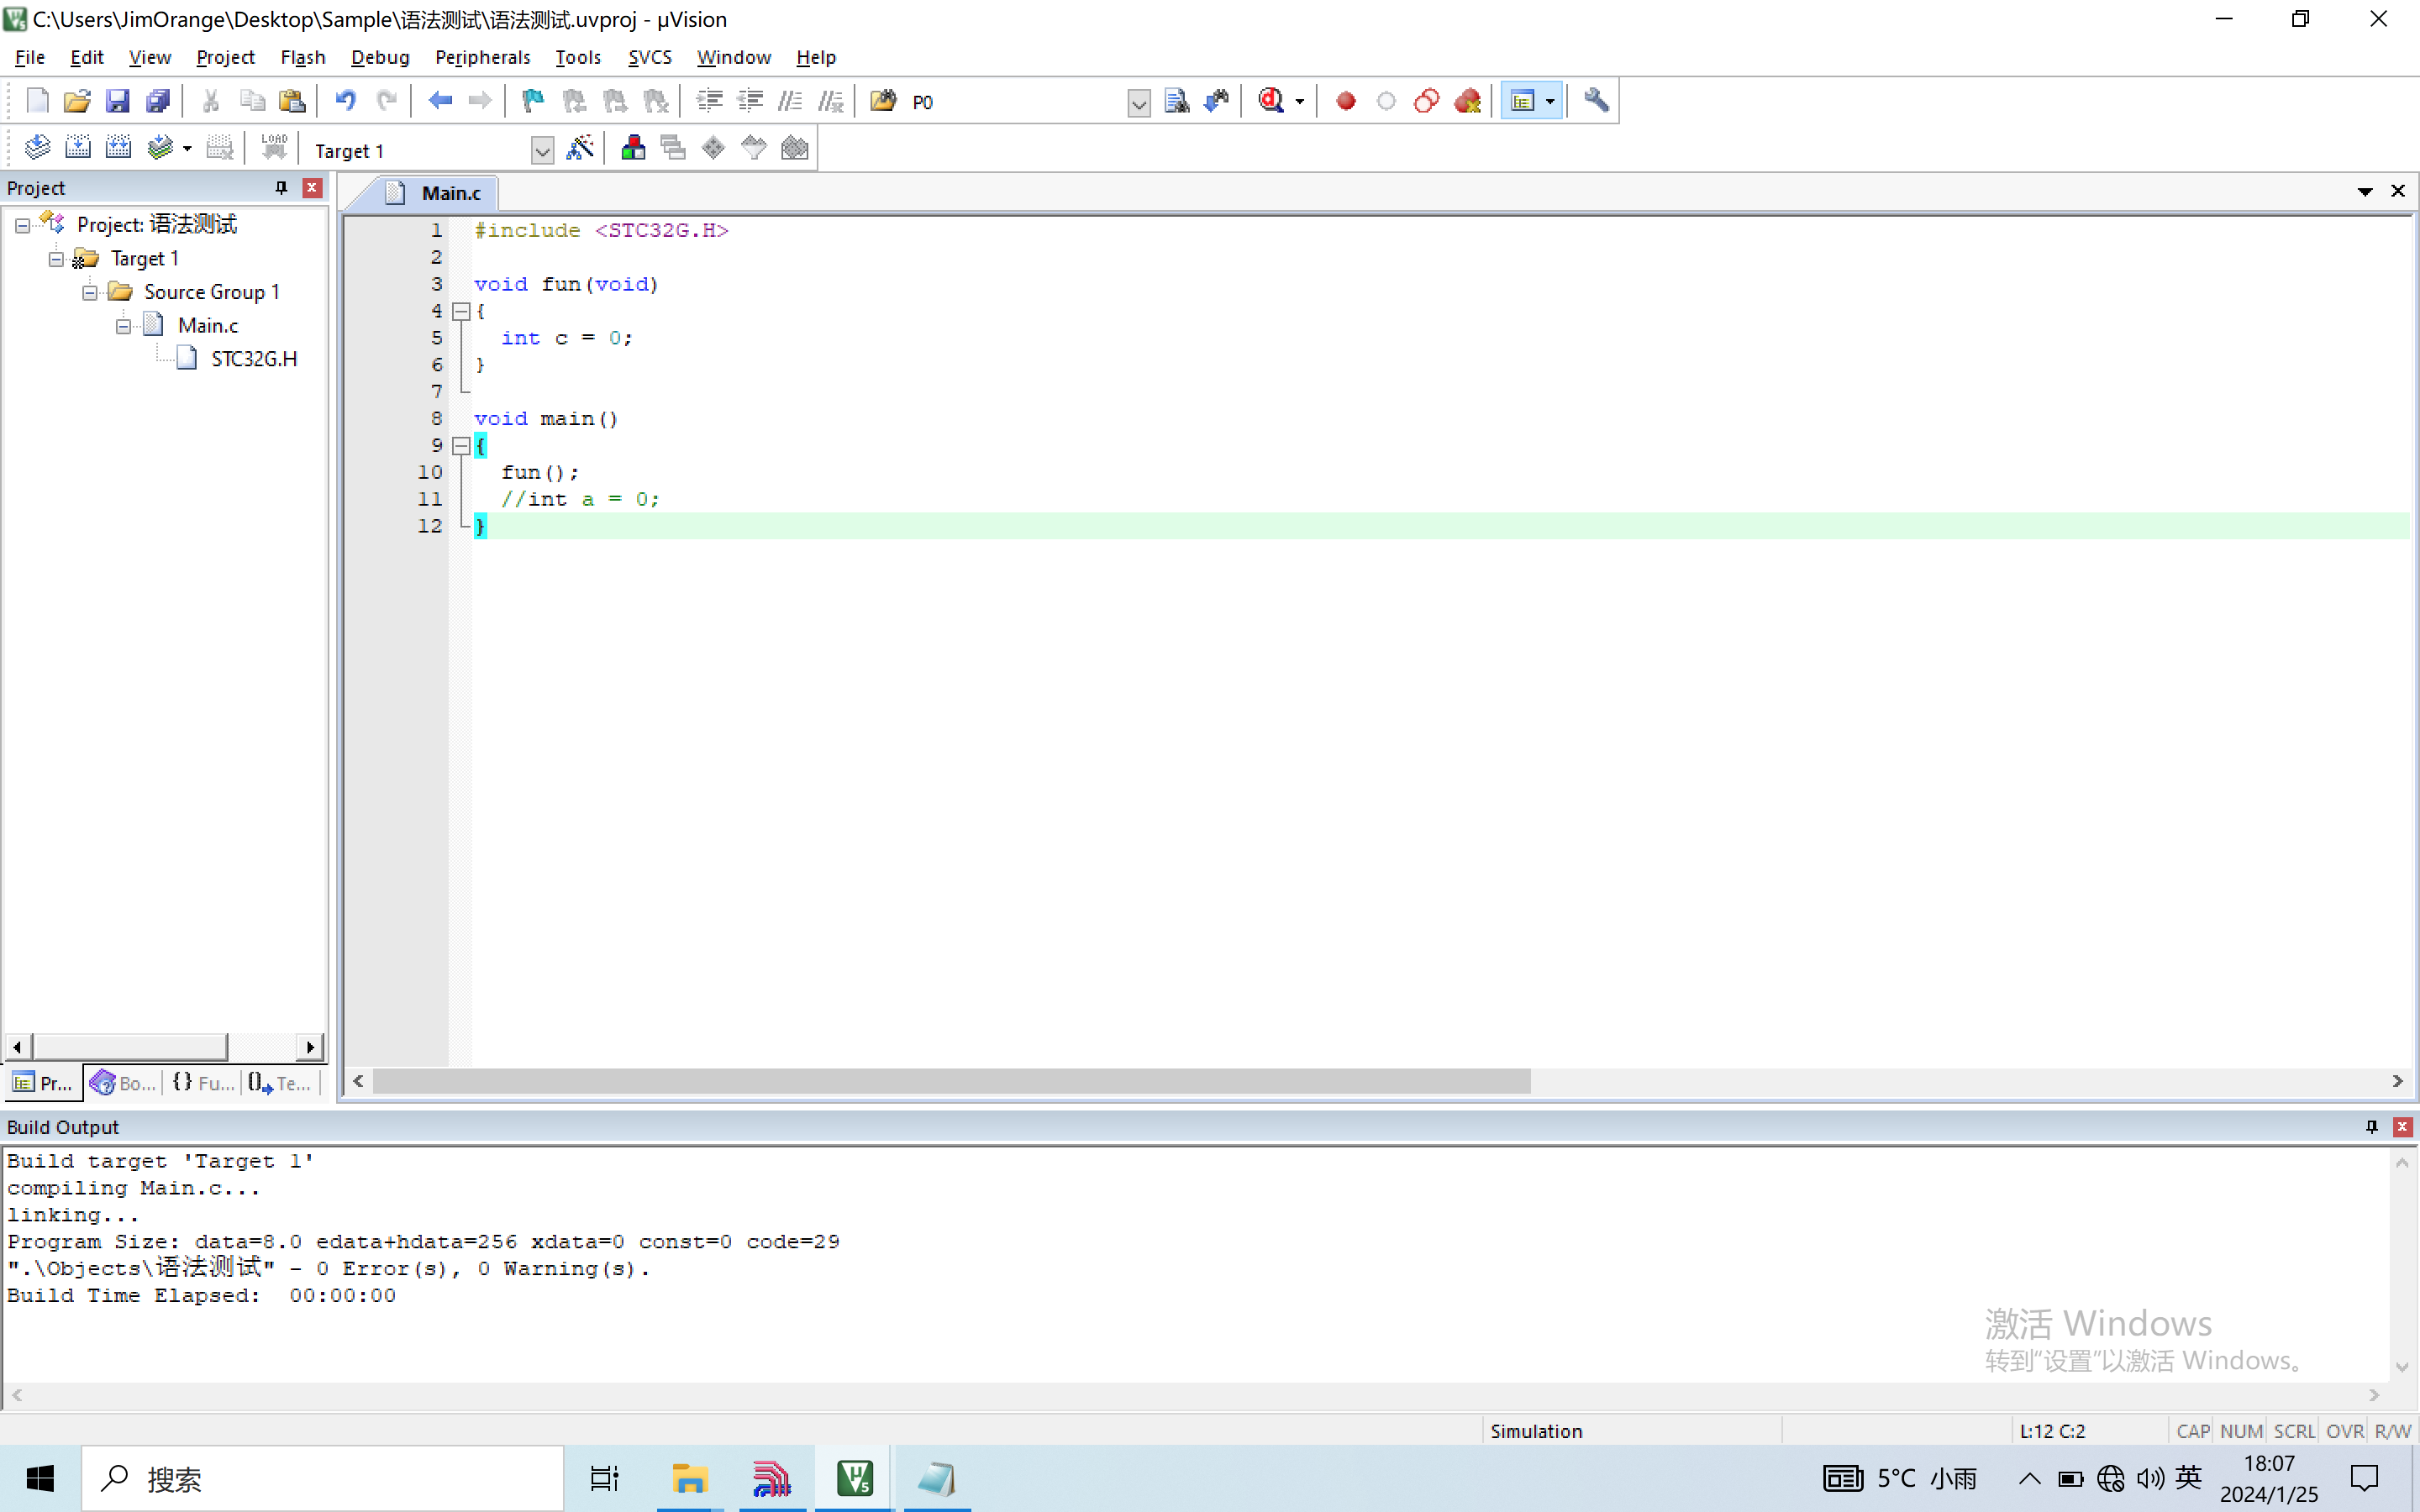
Task: Indent selected text lines
Action: pyautogui.click(x=709, y=101)
